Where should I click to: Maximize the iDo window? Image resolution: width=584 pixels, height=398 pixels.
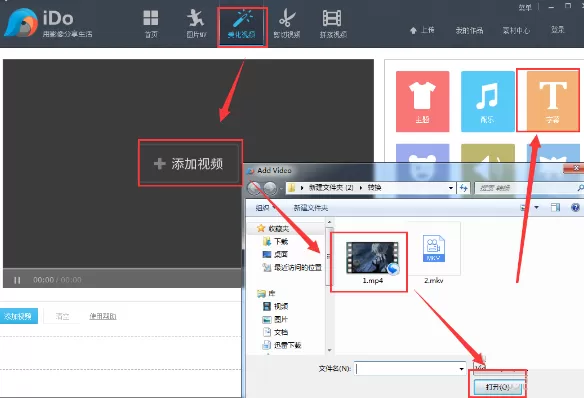click(x=568, y=6)
